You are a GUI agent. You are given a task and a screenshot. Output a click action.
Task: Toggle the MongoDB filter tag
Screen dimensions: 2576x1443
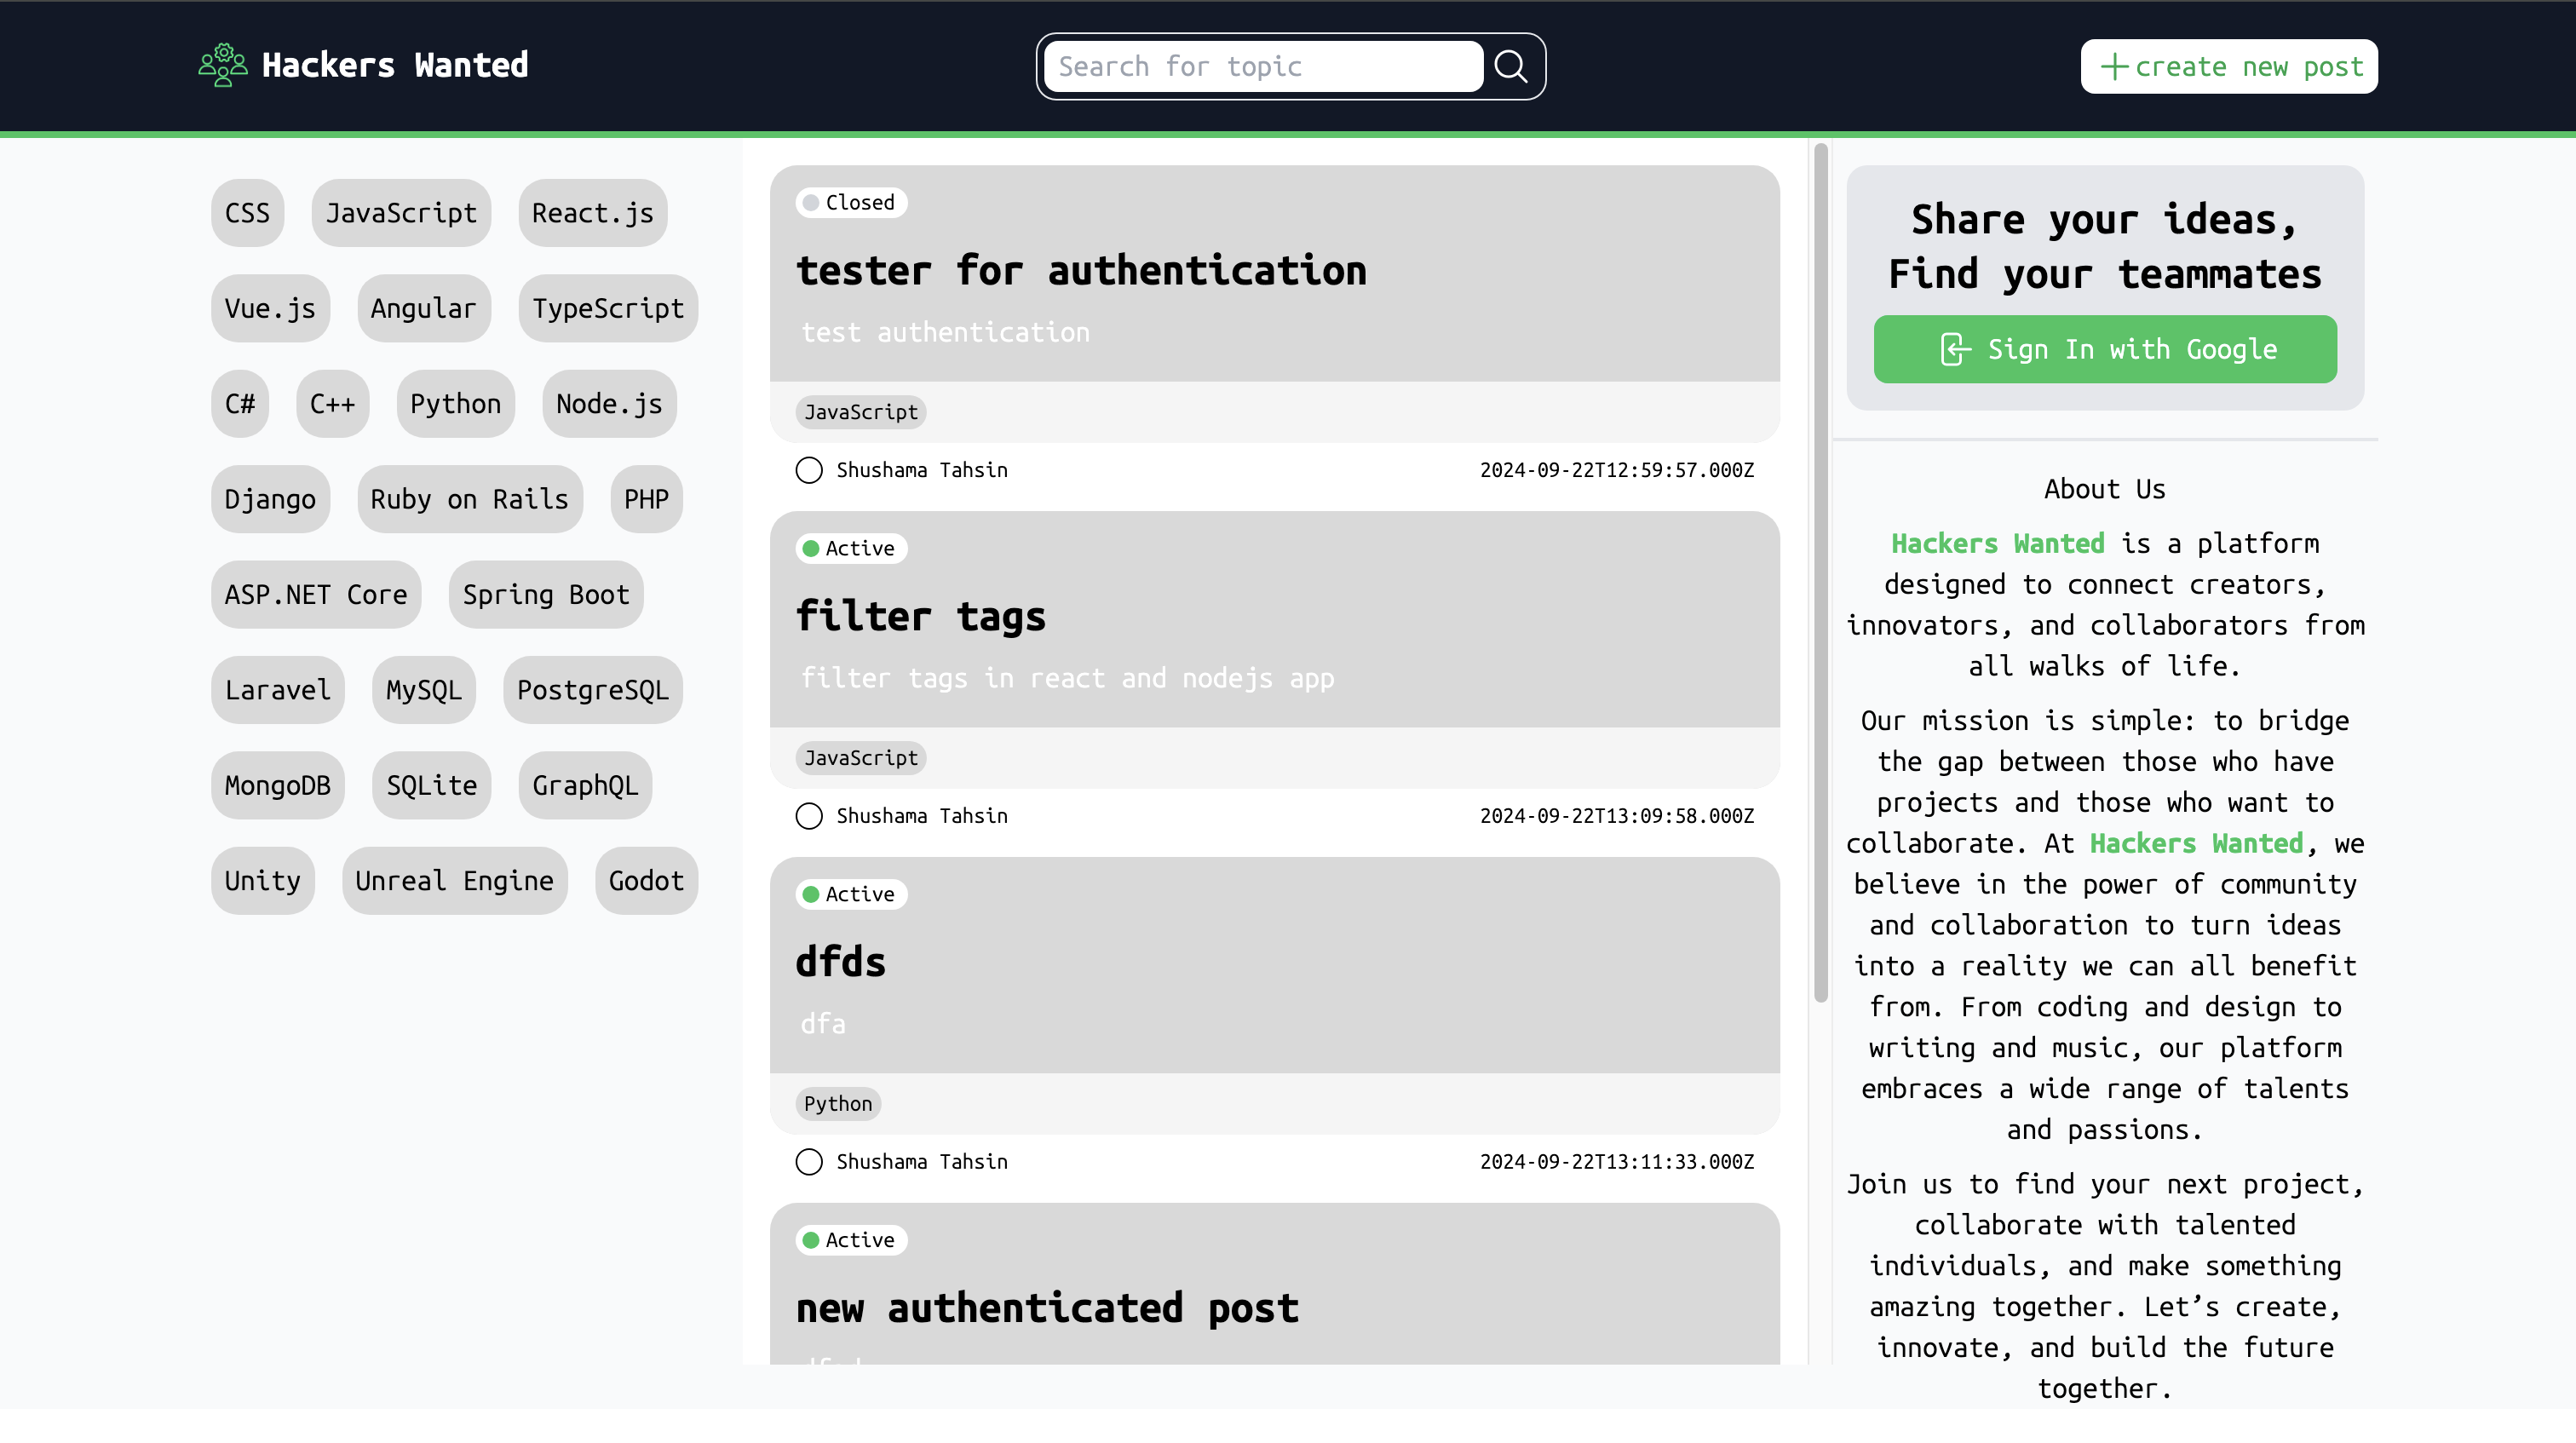[277, 785]
